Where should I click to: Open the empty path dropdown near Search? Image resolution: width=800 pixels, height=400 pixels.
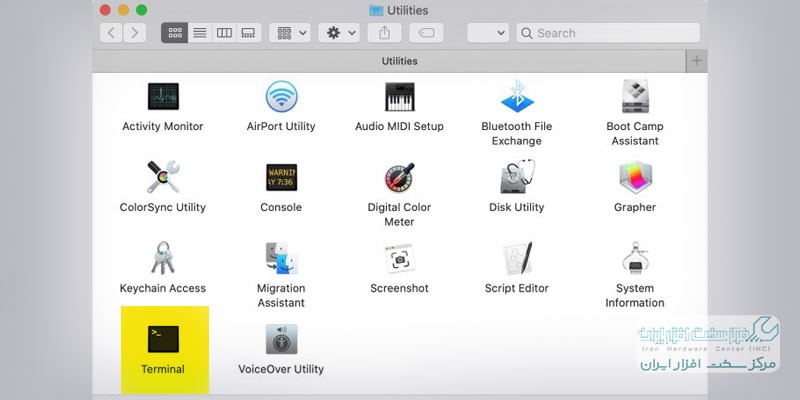click(x=488, y=33)
